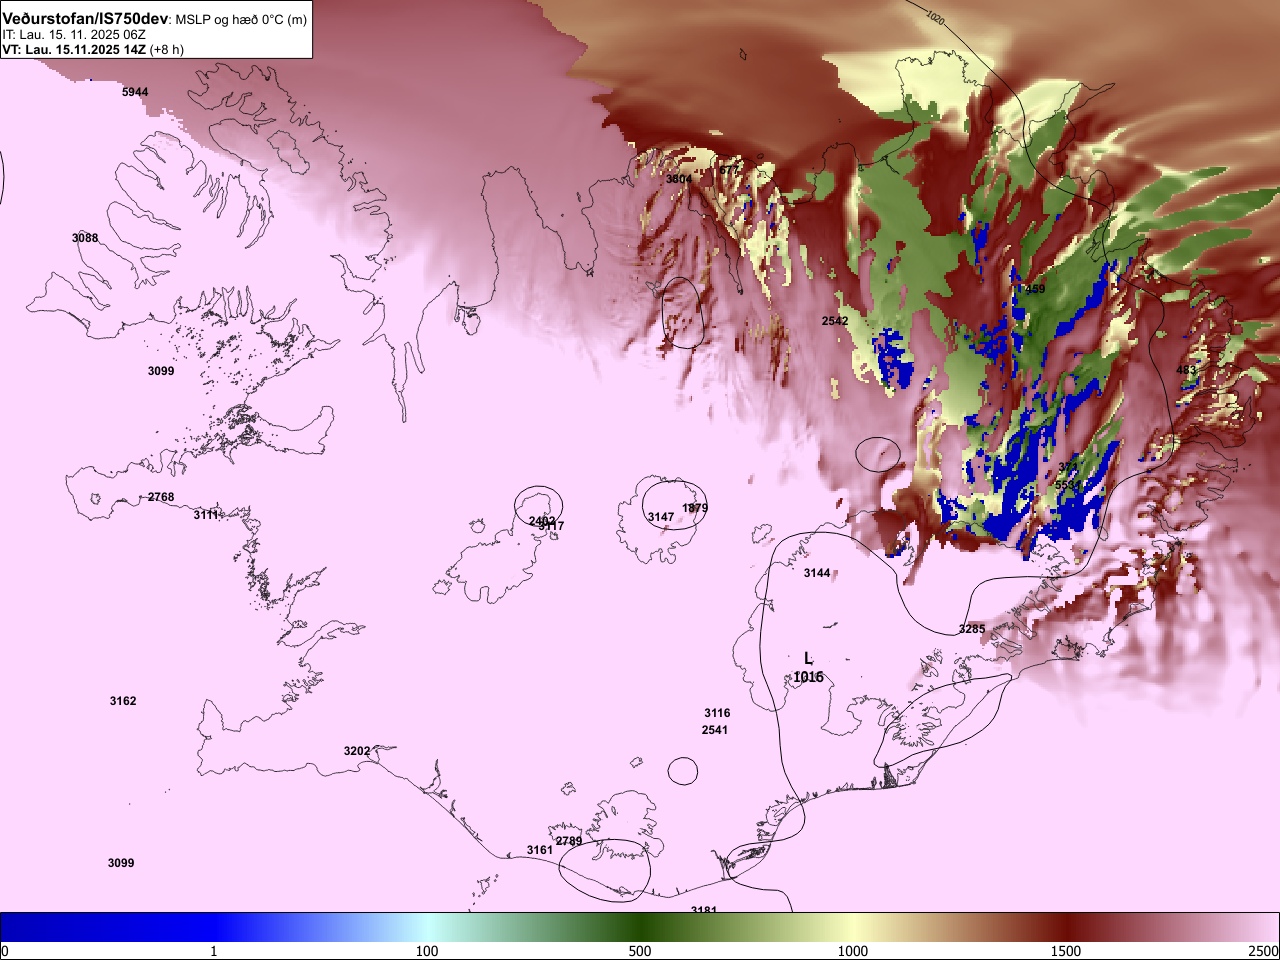Click the 3116 height label
Image resolution: width=1280 pixels, height=960 pixels.
click(x=717, y=713)
